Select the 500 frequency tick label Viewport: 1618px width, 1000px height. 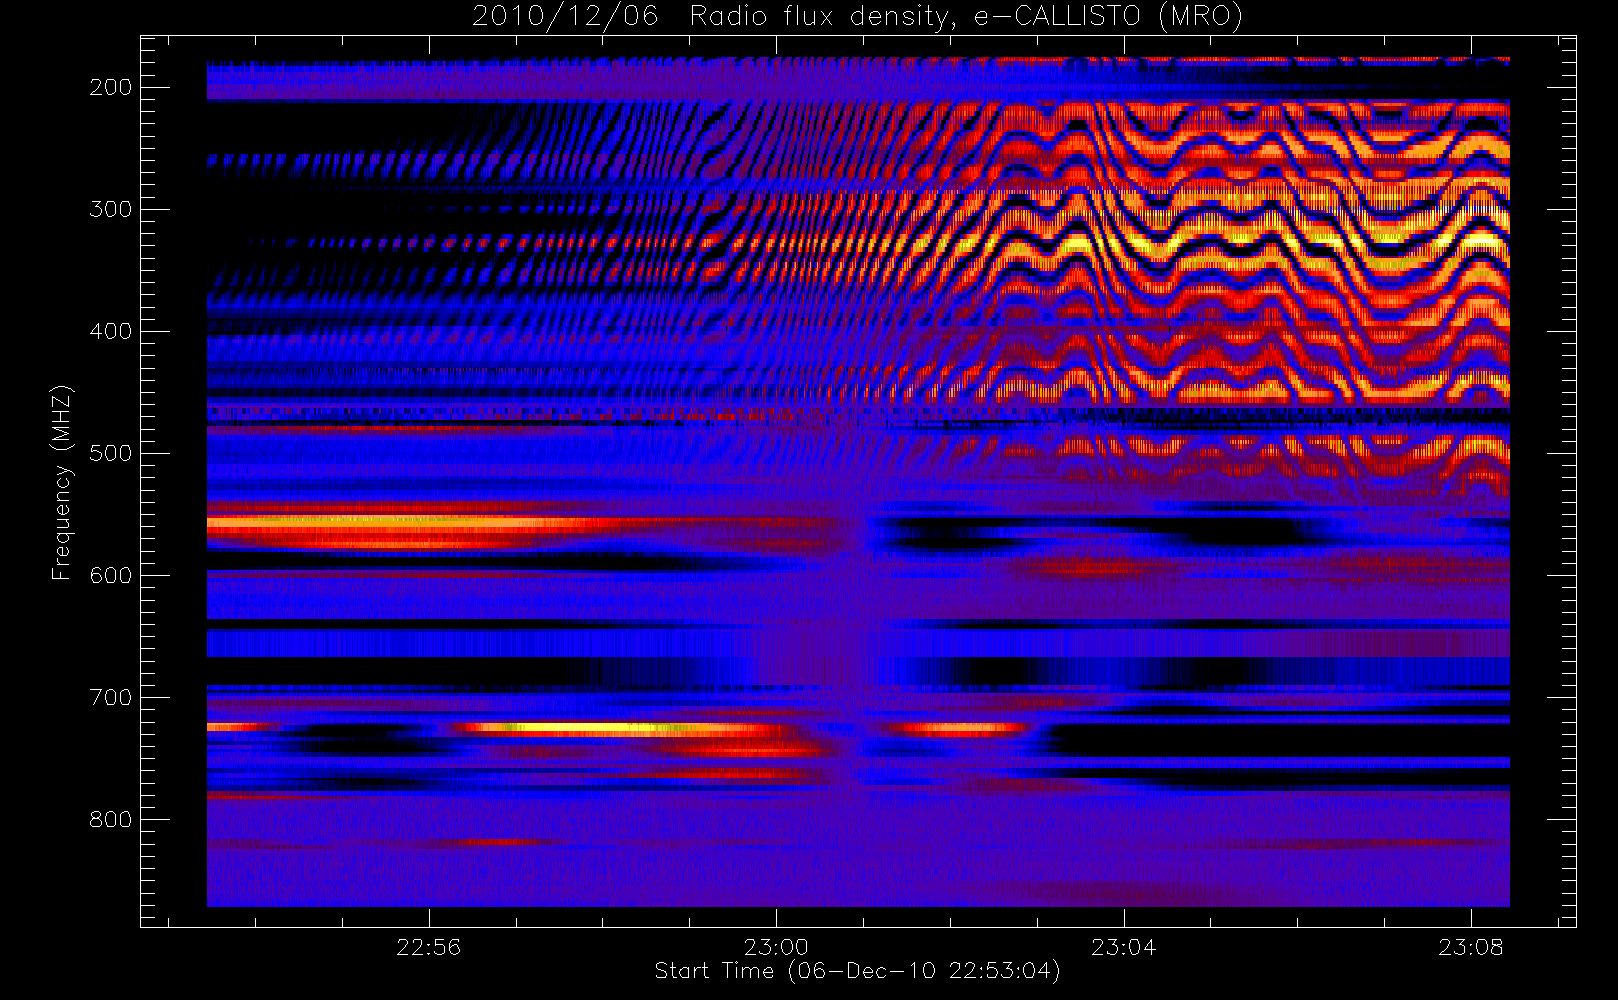(x=111, y=453)
